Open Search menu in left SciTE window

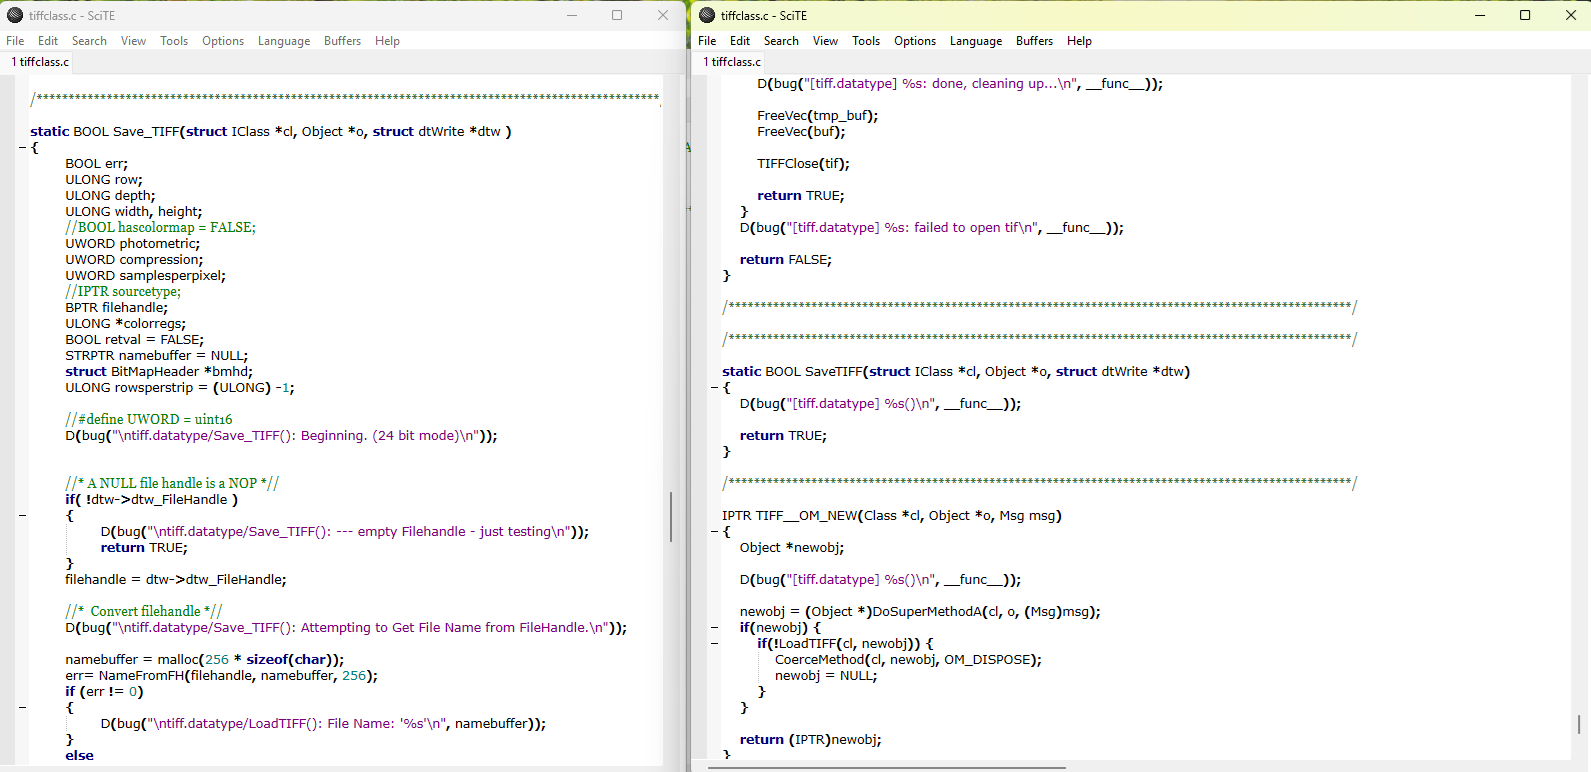pos(89,41)
